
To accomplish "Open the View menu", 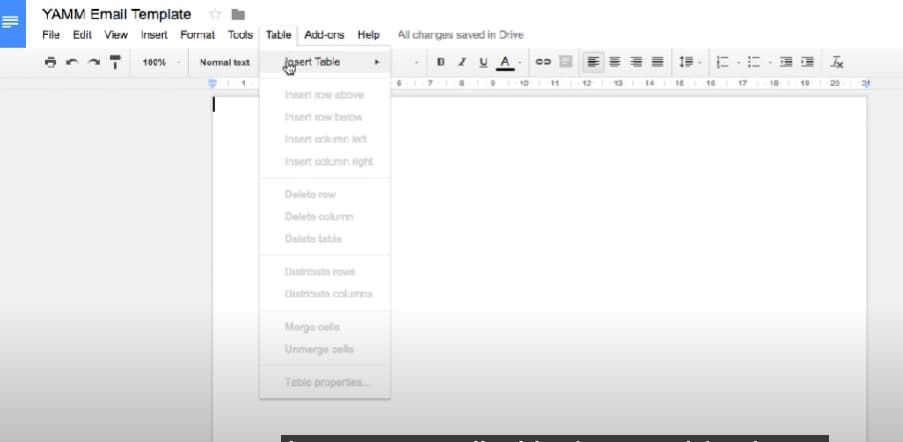I will point(116,35).
